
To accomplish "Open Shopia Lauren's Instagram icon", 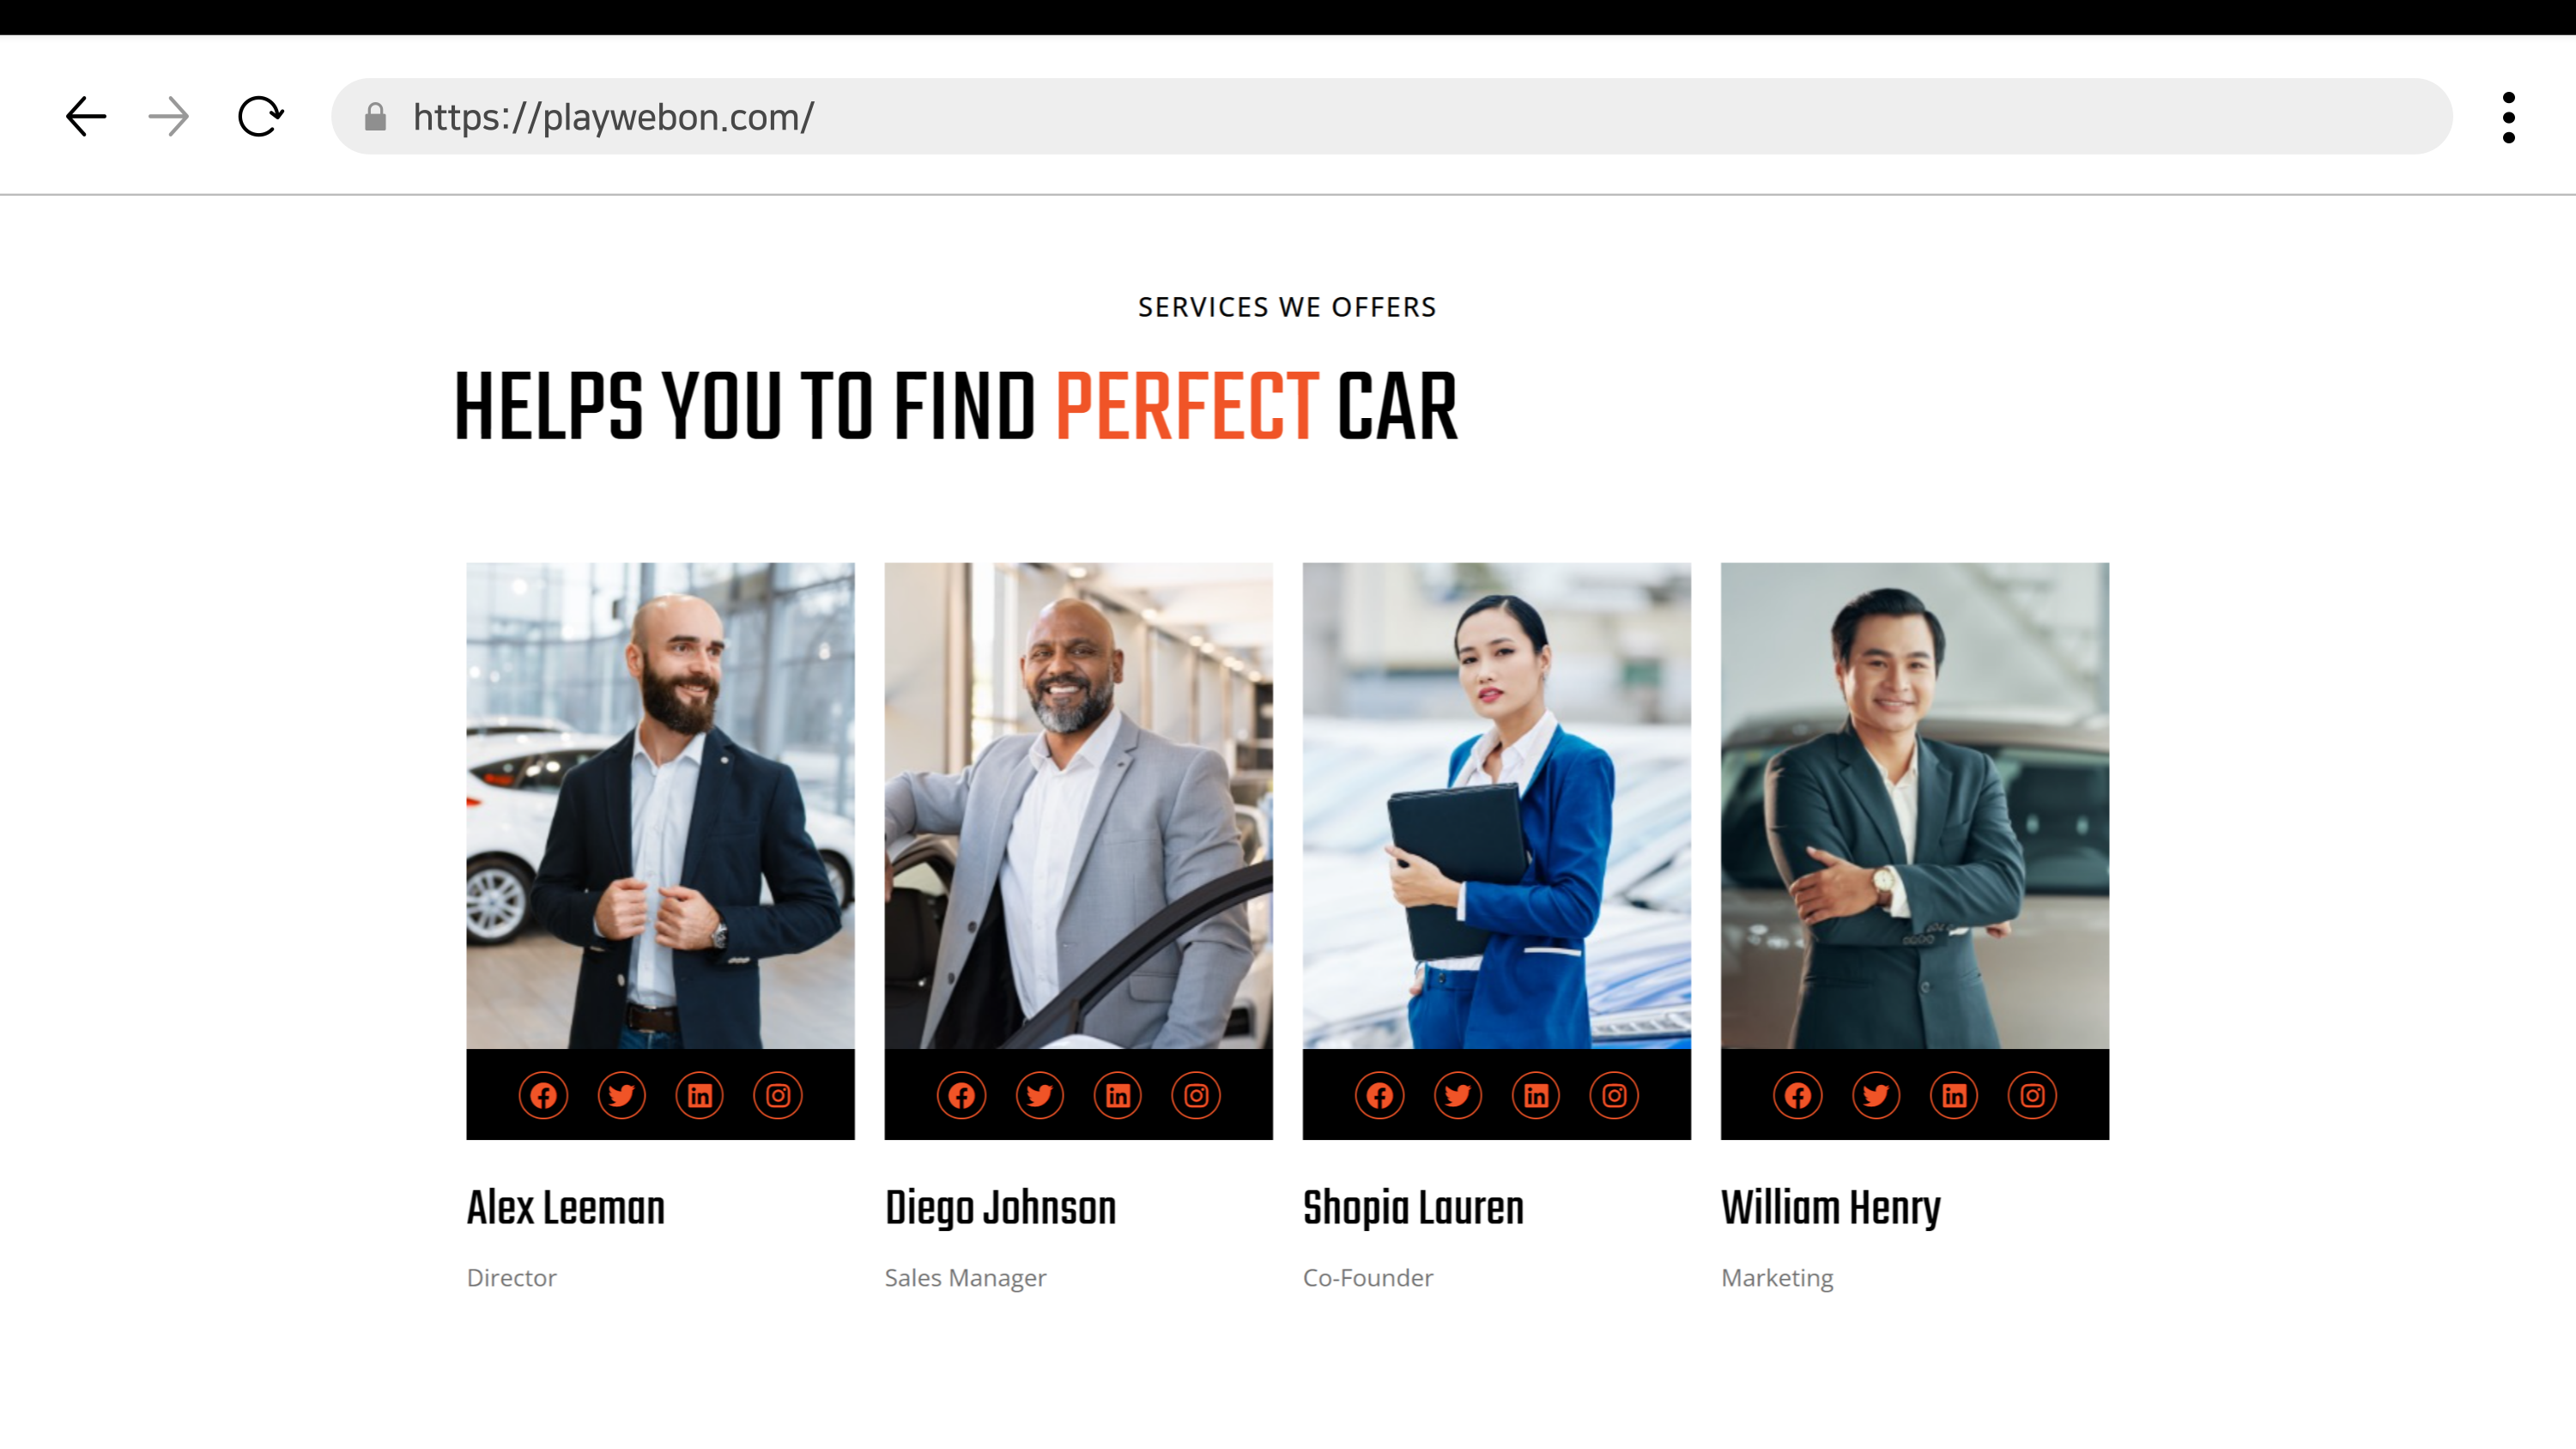I will (x=1614, y=1095).
